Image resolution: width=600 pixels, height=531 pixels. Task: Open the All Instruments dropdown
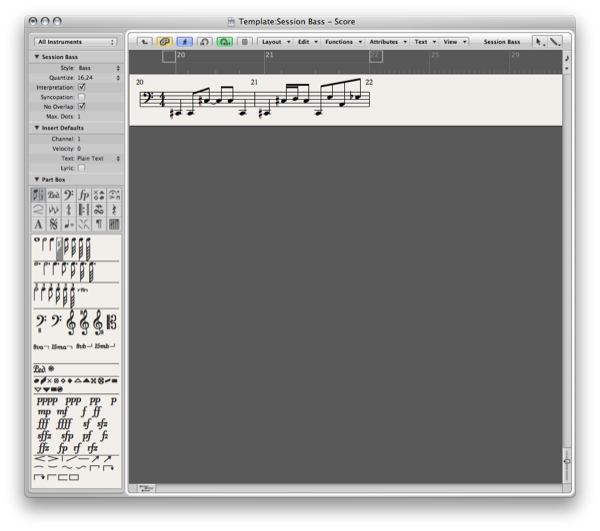pyautogui.click(x=76, y=42)
